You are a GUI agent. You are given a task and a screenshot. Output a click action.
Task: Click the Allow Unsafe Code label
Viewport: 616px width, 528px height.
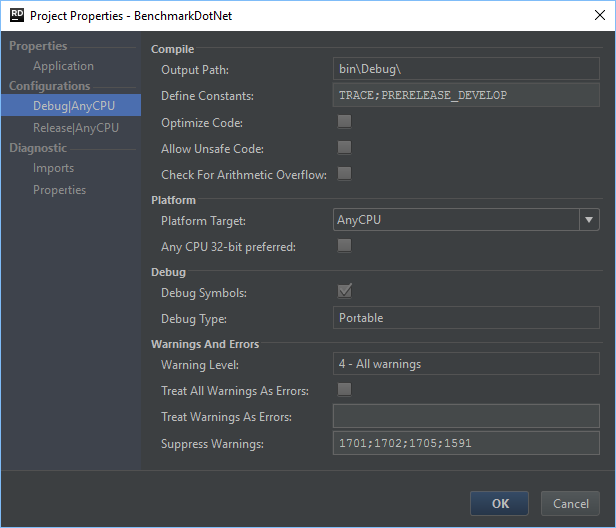(x=212, y=149)
